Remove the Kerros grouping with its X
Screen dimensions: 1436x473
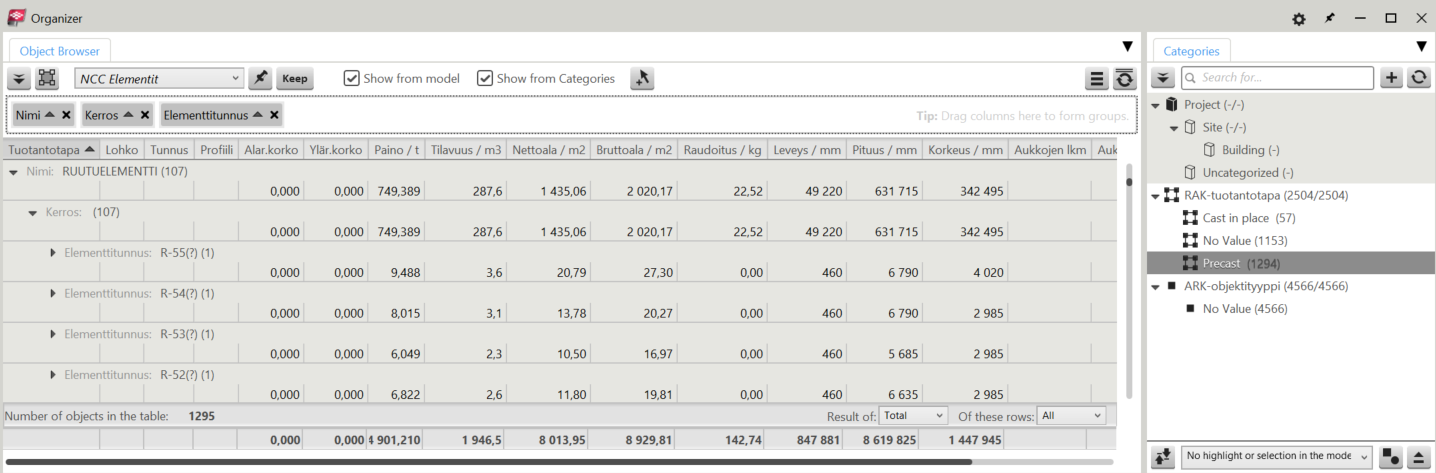[x=145, y=116]
